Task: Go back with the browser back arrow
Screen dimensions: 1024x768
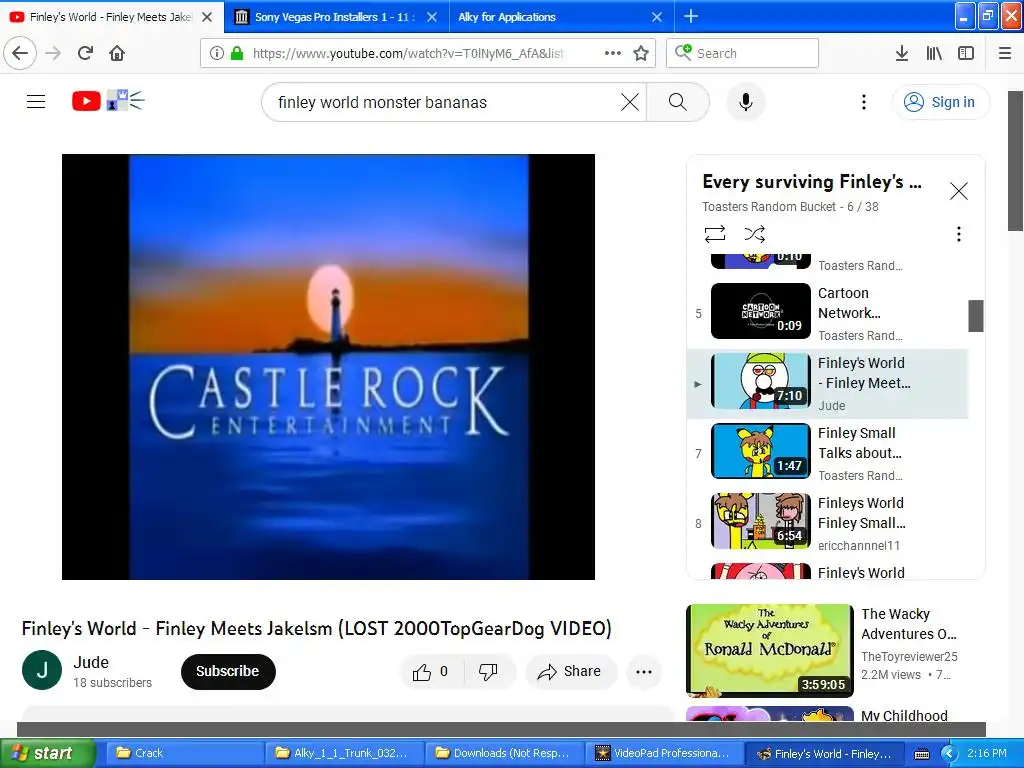Action: coord(20,53)
